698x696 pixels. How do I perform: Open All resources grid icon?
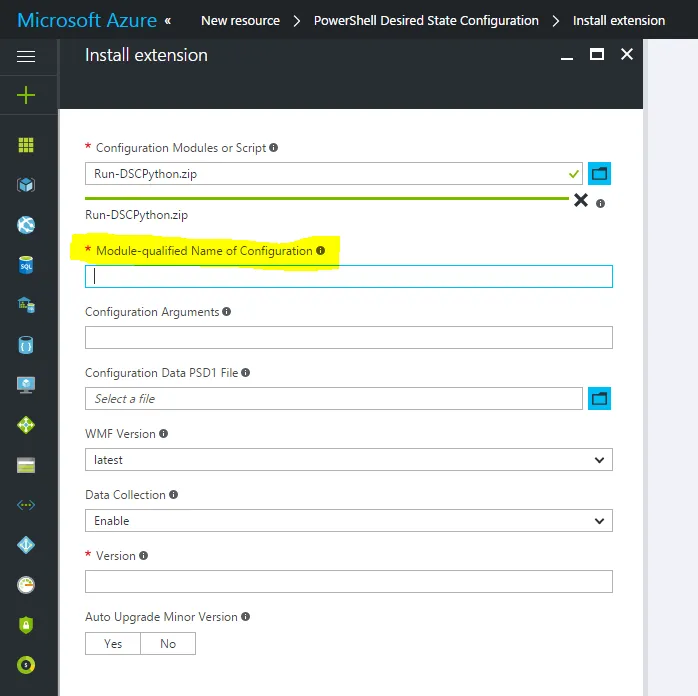pyautogui.click(x=26, y=145)
